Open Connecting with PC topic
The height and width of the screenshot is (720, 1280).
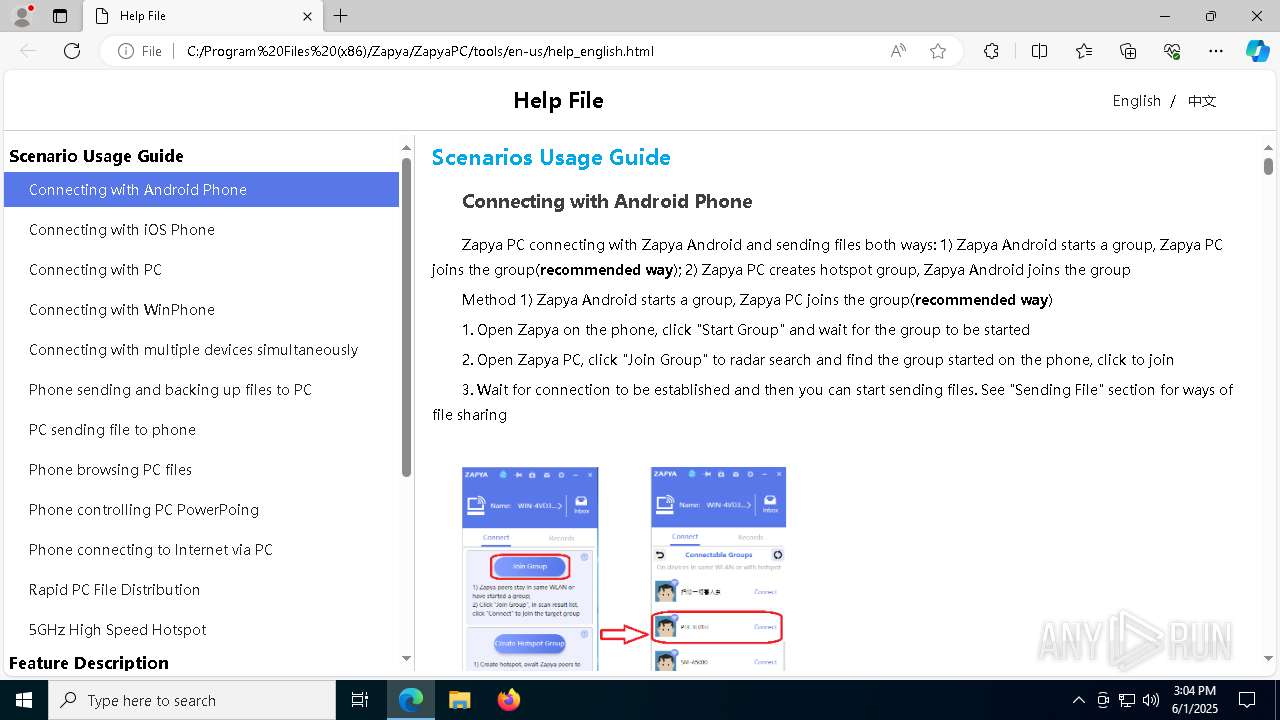pos(201,270)
